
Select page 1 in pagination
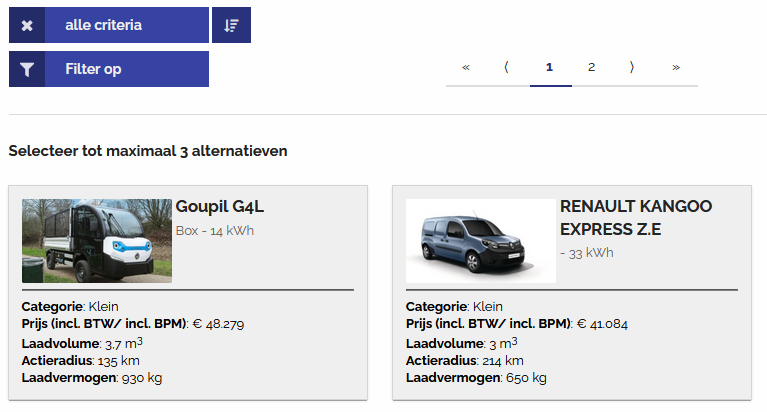click(550, 67)
